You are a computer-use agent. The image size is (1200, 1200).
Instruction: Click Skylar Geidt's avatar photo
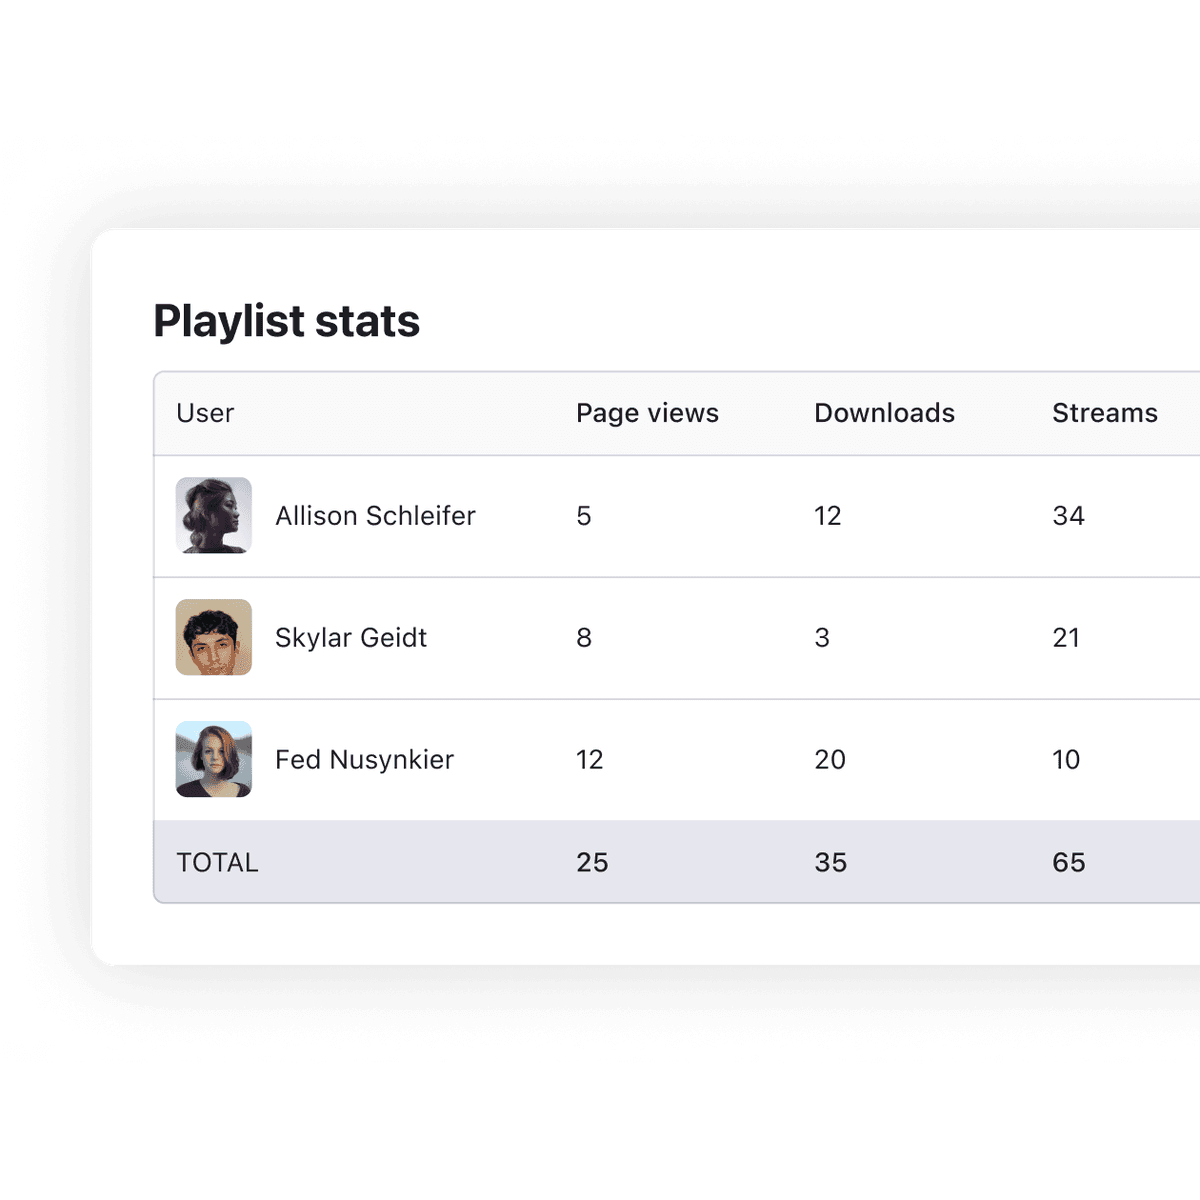pos(214,637)
